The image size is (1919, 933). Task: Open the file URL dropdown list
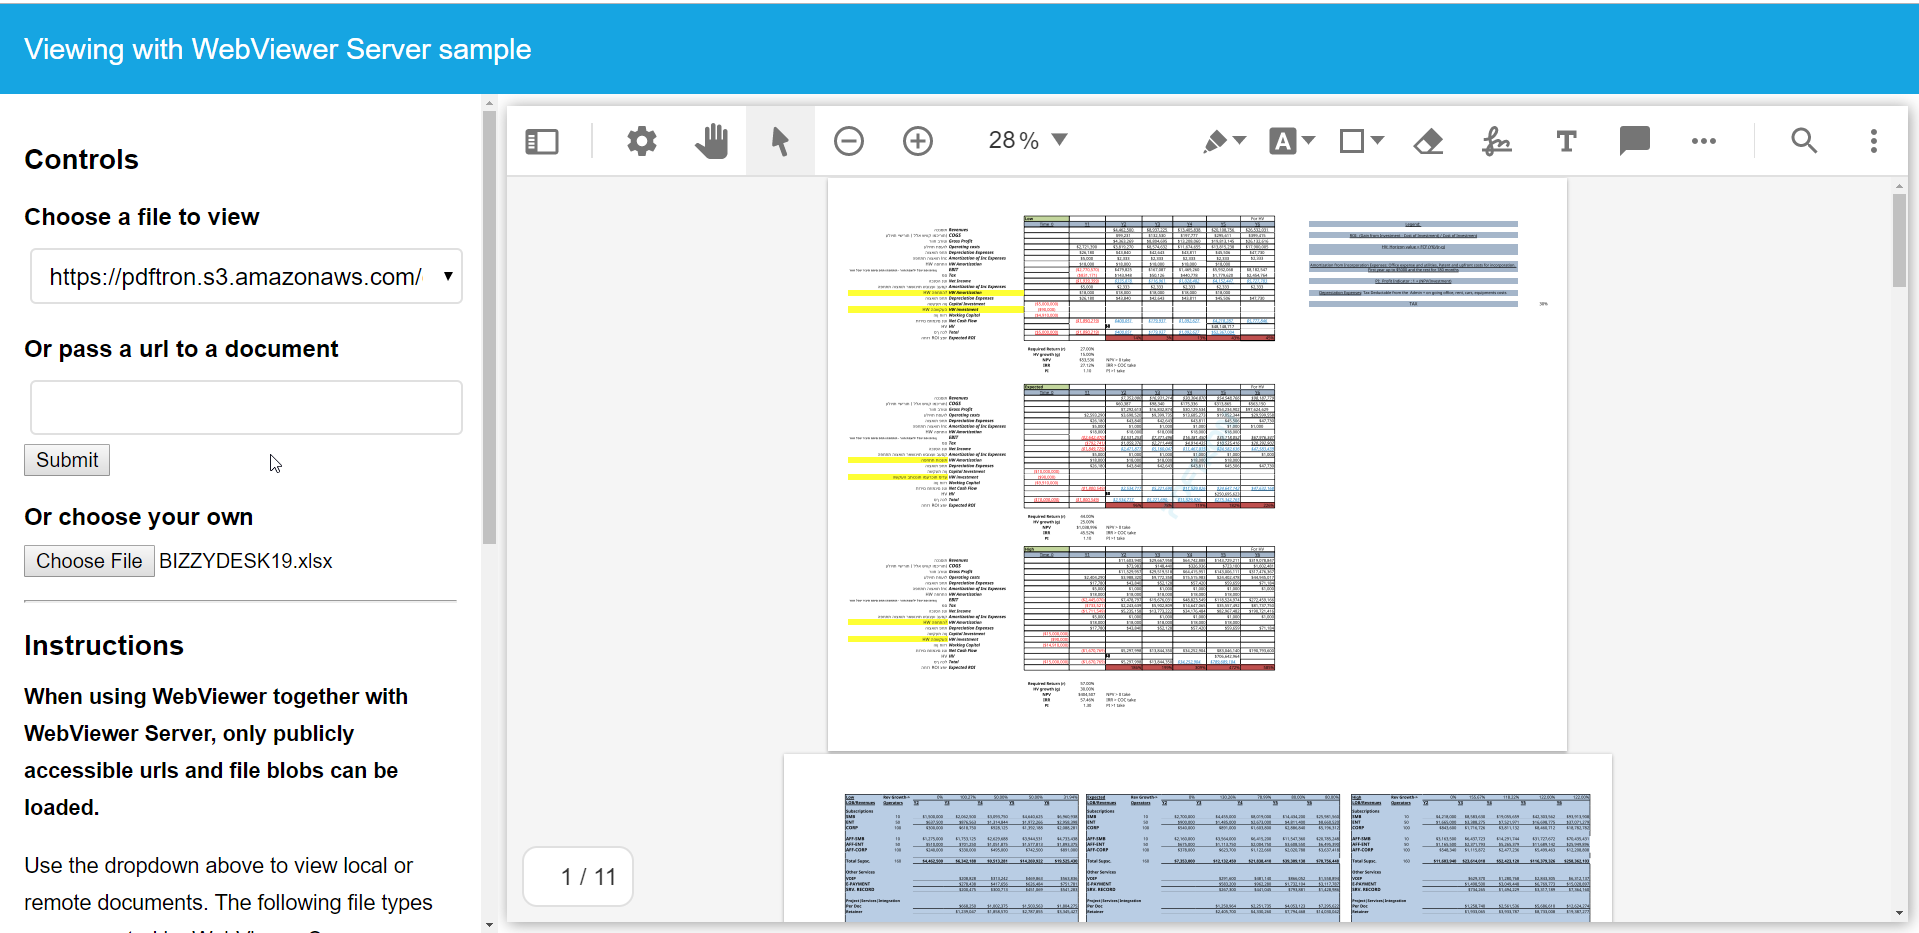pyautogui.click(x=246, y=276)
